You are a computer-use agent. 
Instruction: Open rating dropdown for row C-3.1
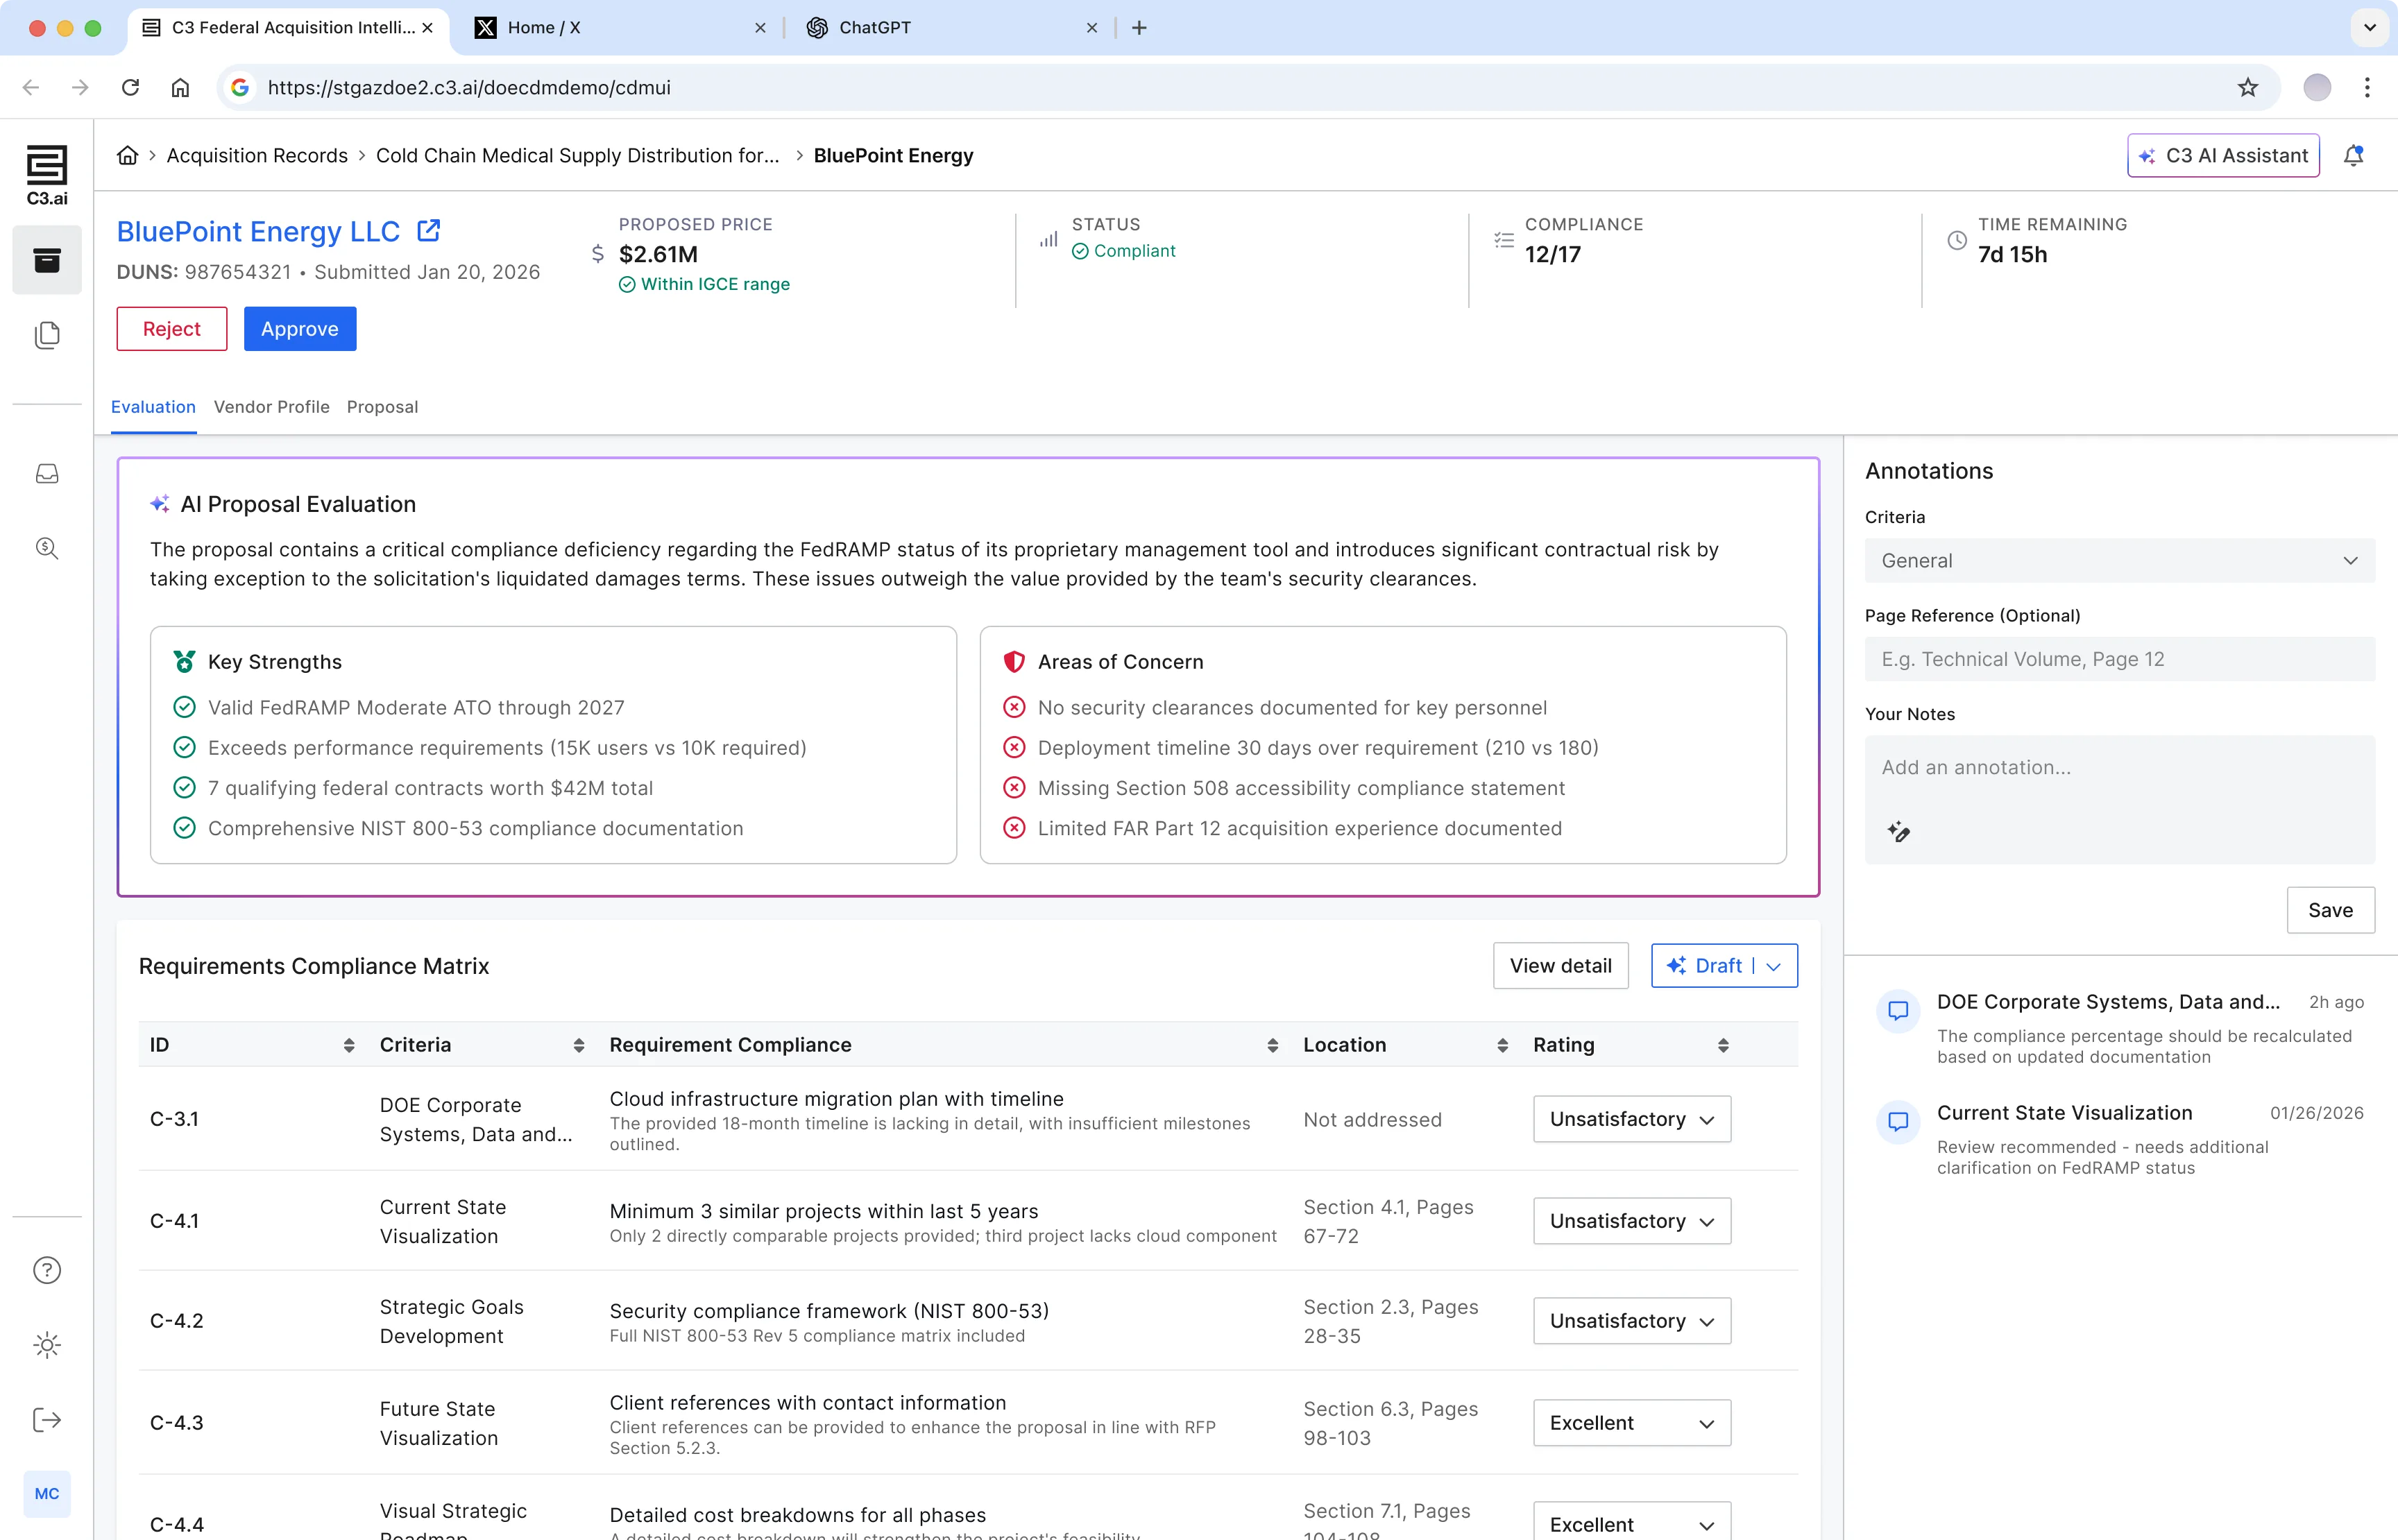(1632, 1119)
